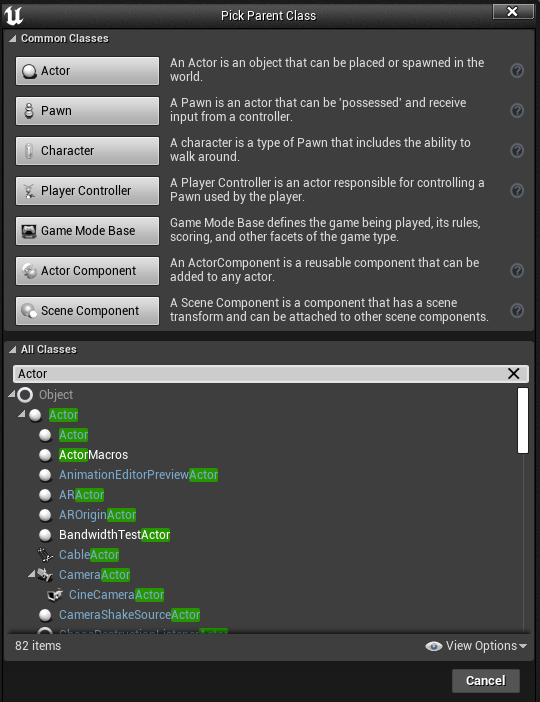This screenshot has width=540, height=702.
Task: Click the Scene Component help icon
Action: 517,311
